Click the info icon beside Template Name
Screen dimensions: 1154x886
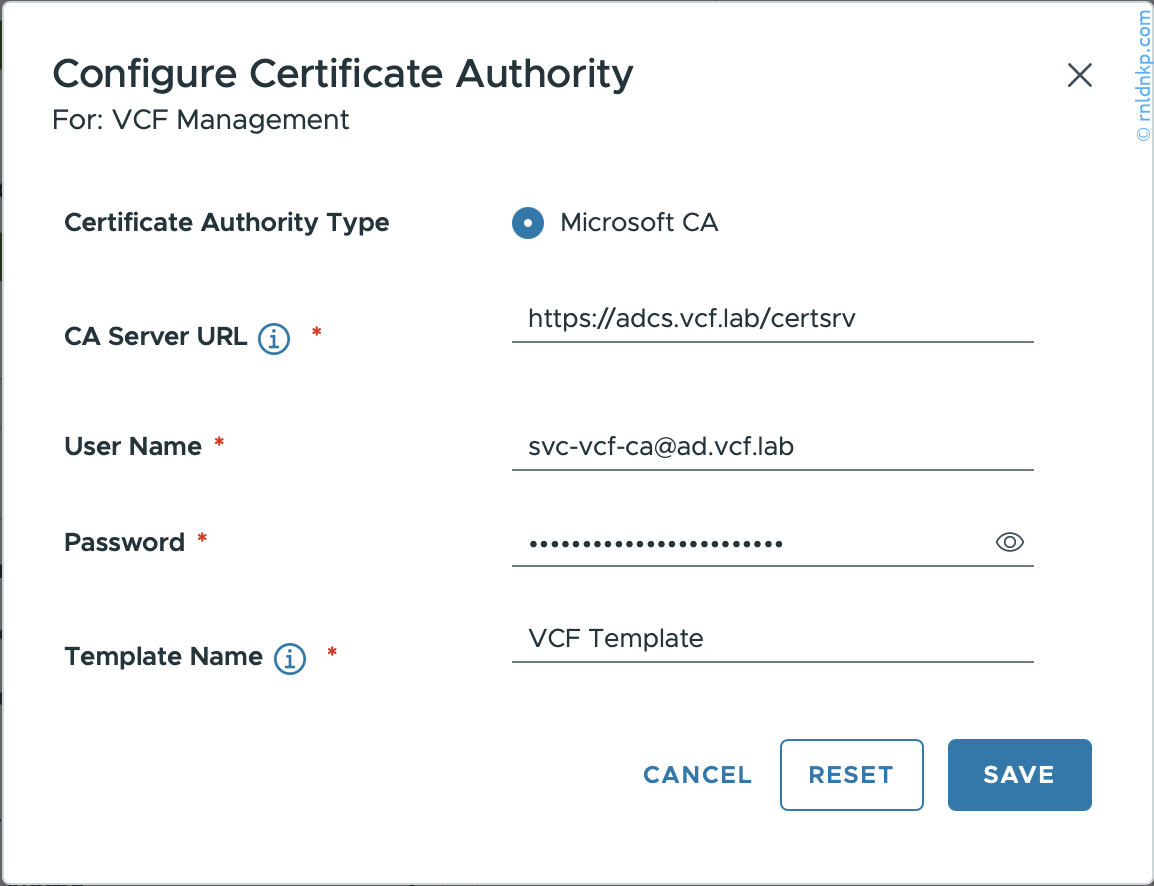pyautogui.click(x=290, y=658)
